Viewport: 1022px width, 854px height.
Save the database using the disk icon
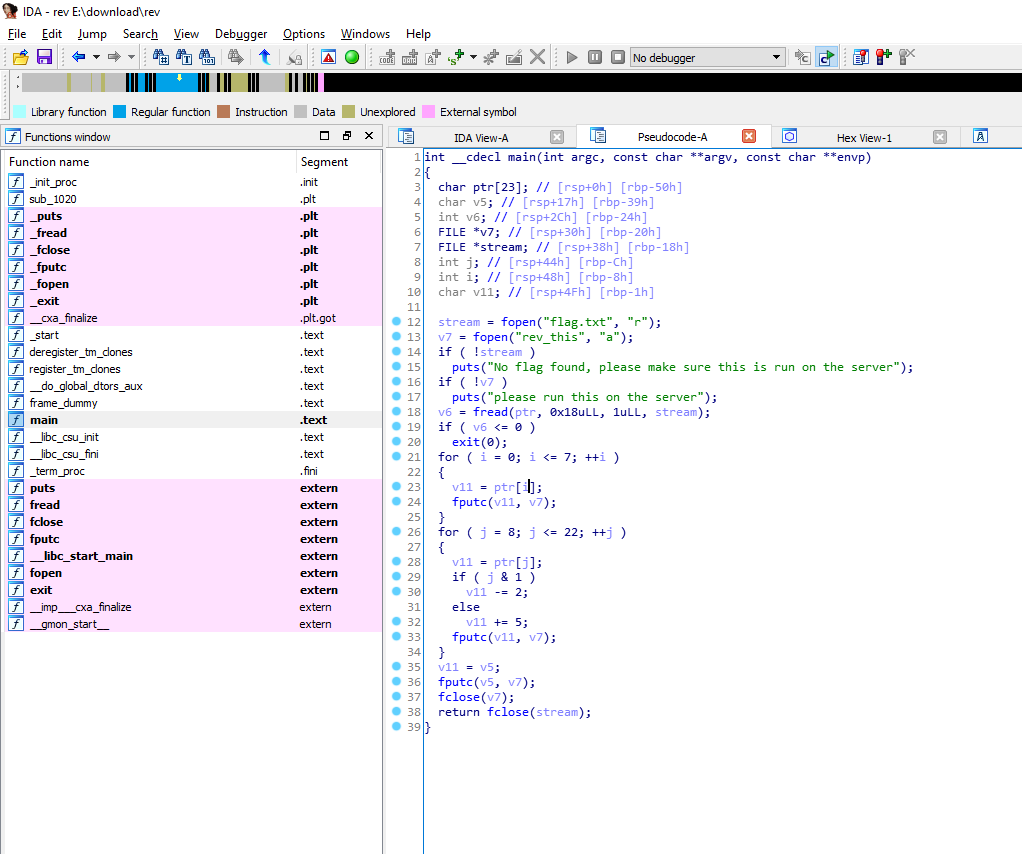coord(44,57)
